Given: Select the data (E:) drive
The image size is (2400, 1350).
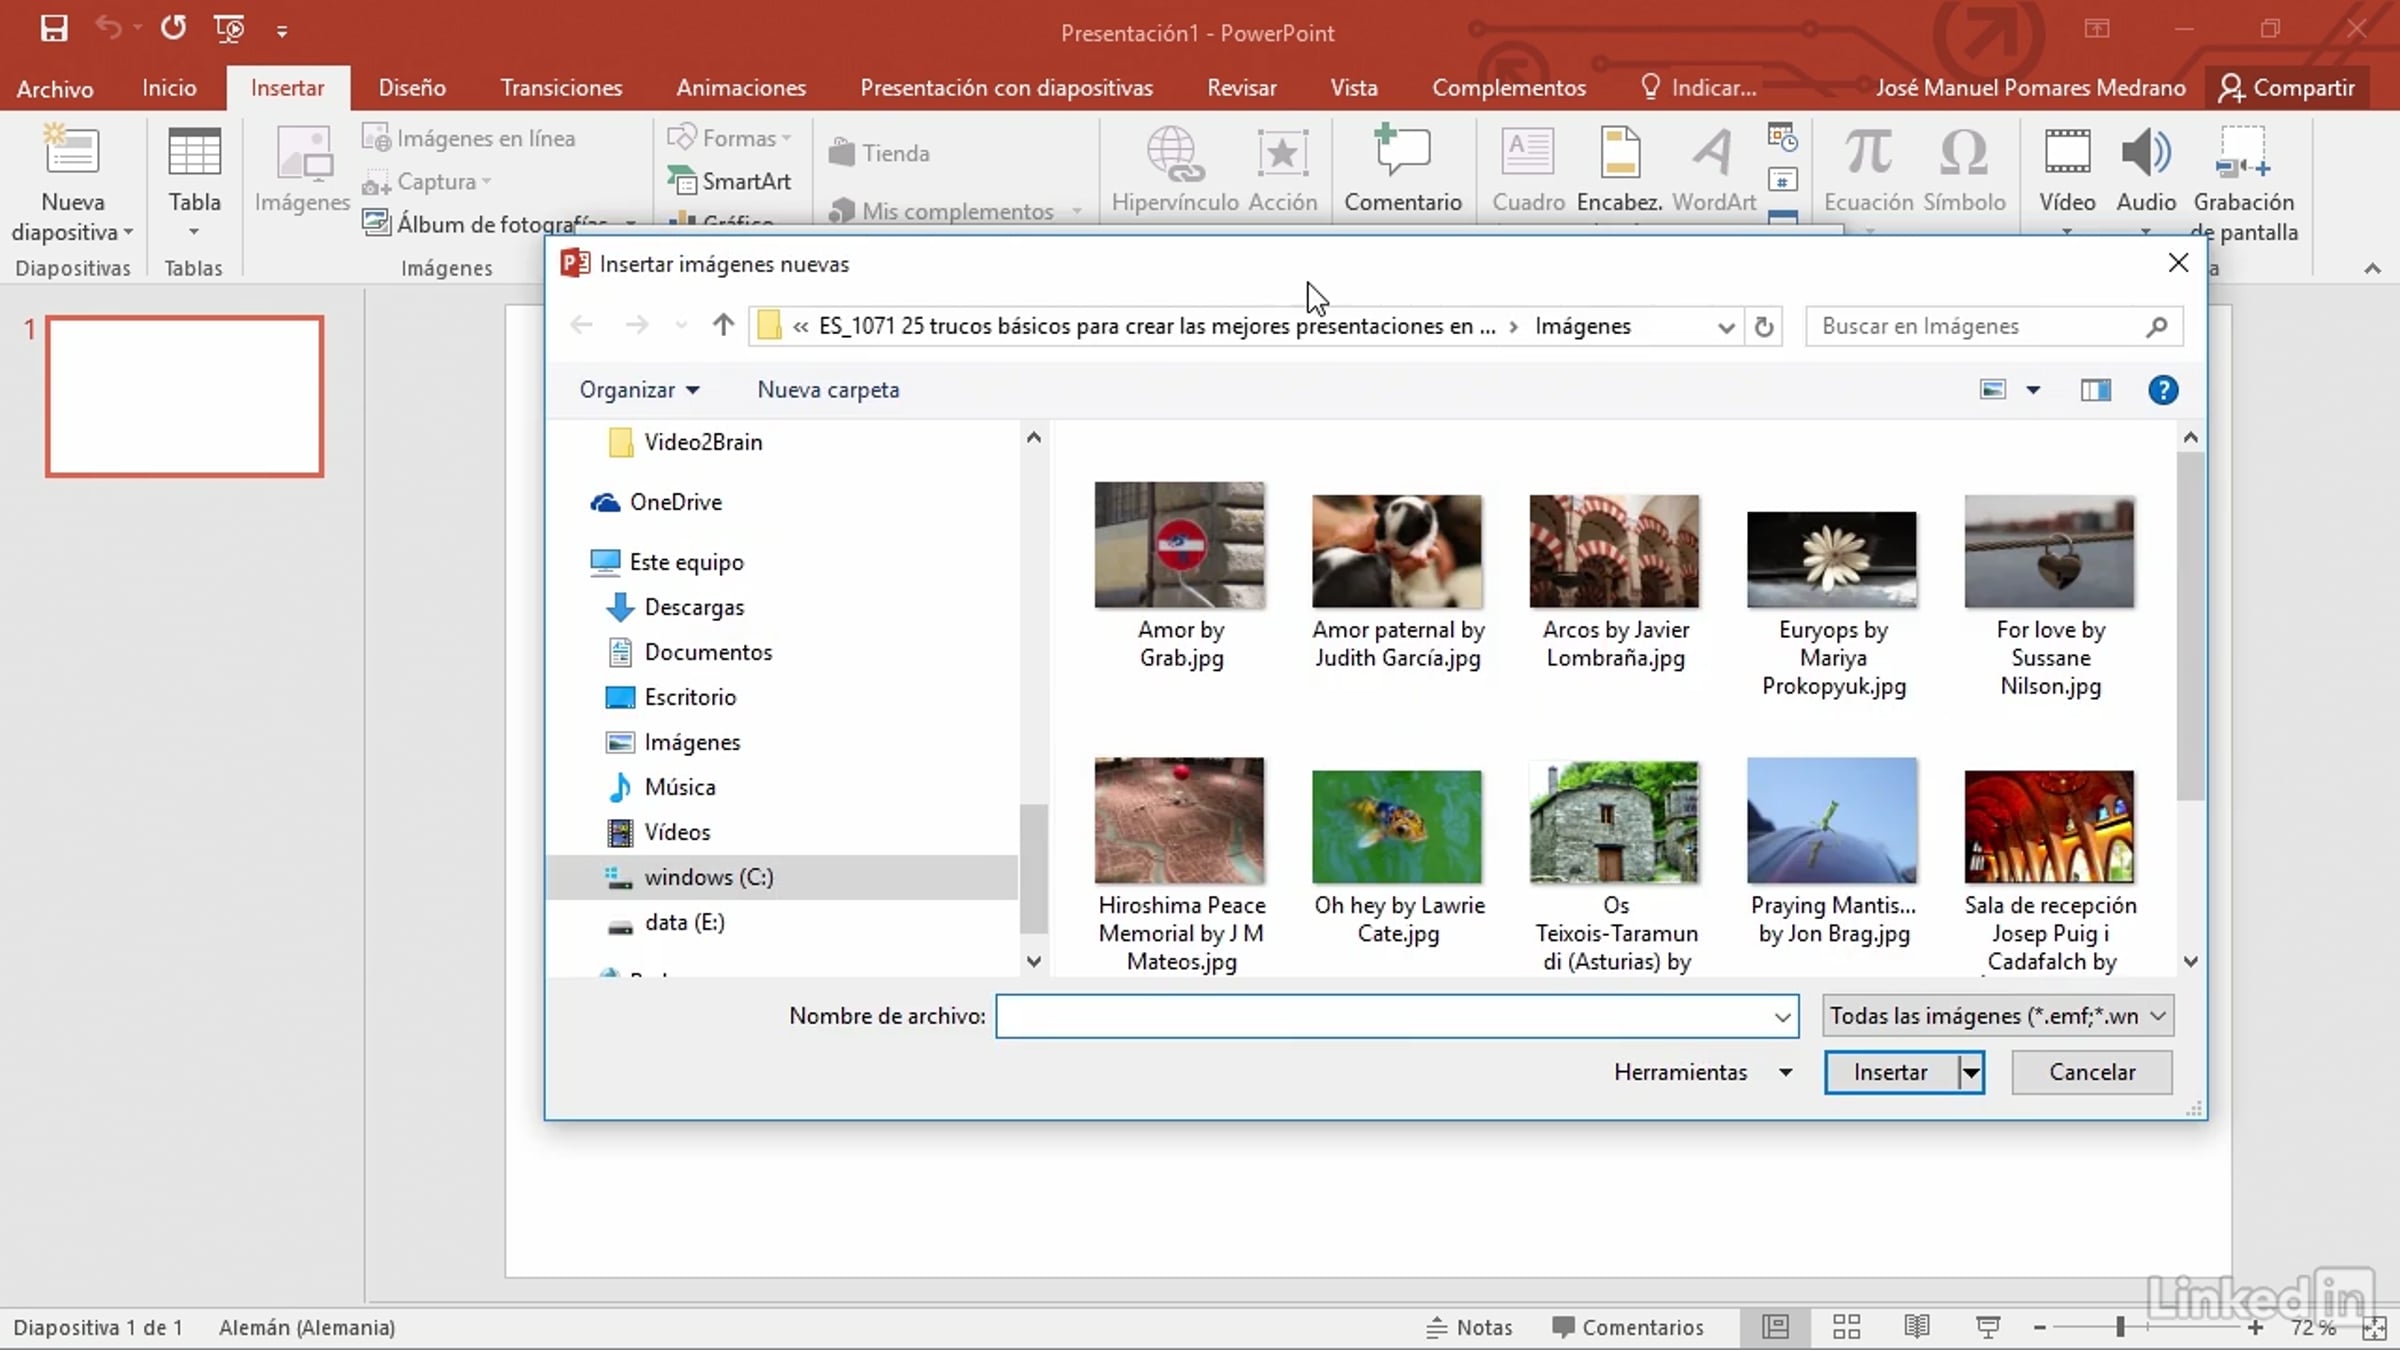Looking at the screenshot, I should pos(665,922).
